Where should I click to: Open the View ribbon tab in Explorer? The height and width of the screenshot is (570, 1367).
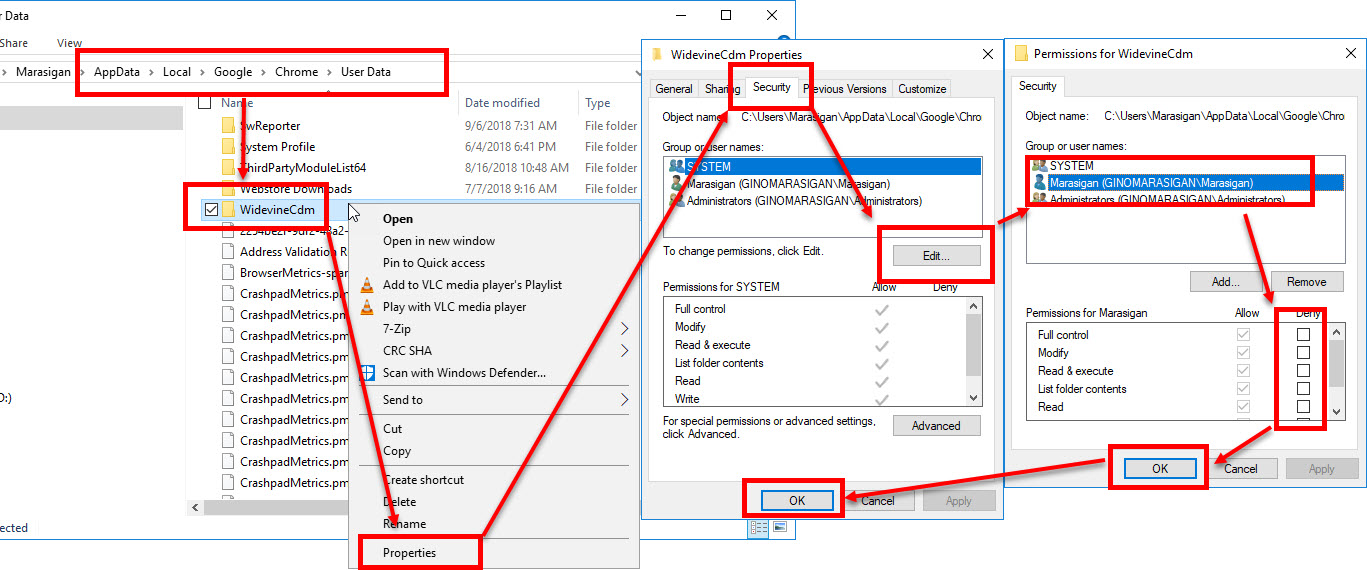point(70,43)
